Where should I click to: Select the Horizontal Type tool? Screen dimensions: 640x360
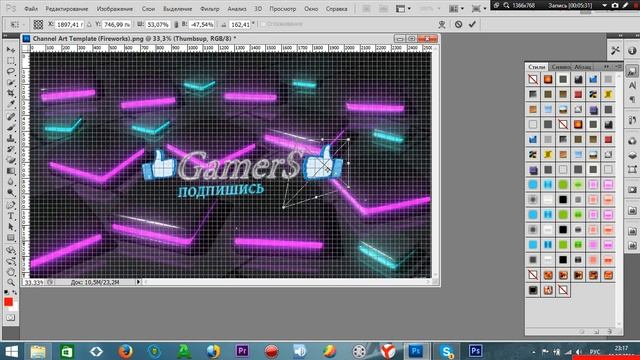click(11, 216)
